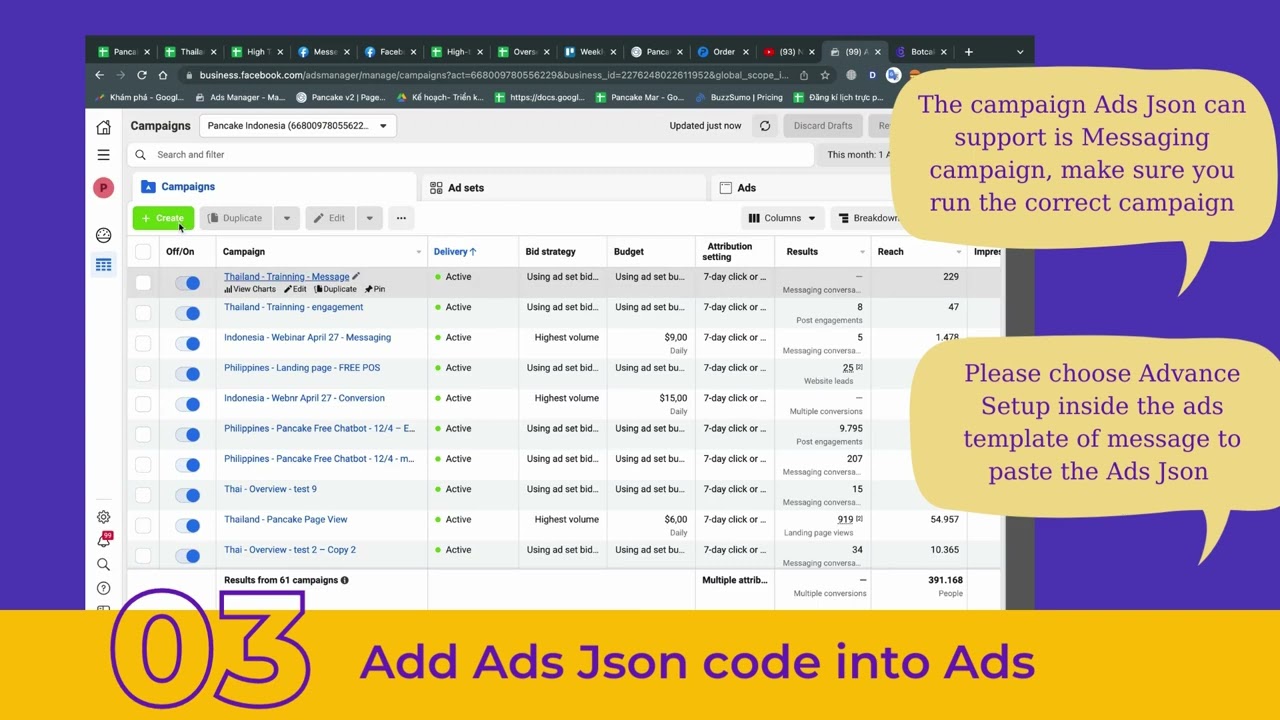Open the This month date range selector
This screenshot has width=1280, height=720.
(858, 155)
